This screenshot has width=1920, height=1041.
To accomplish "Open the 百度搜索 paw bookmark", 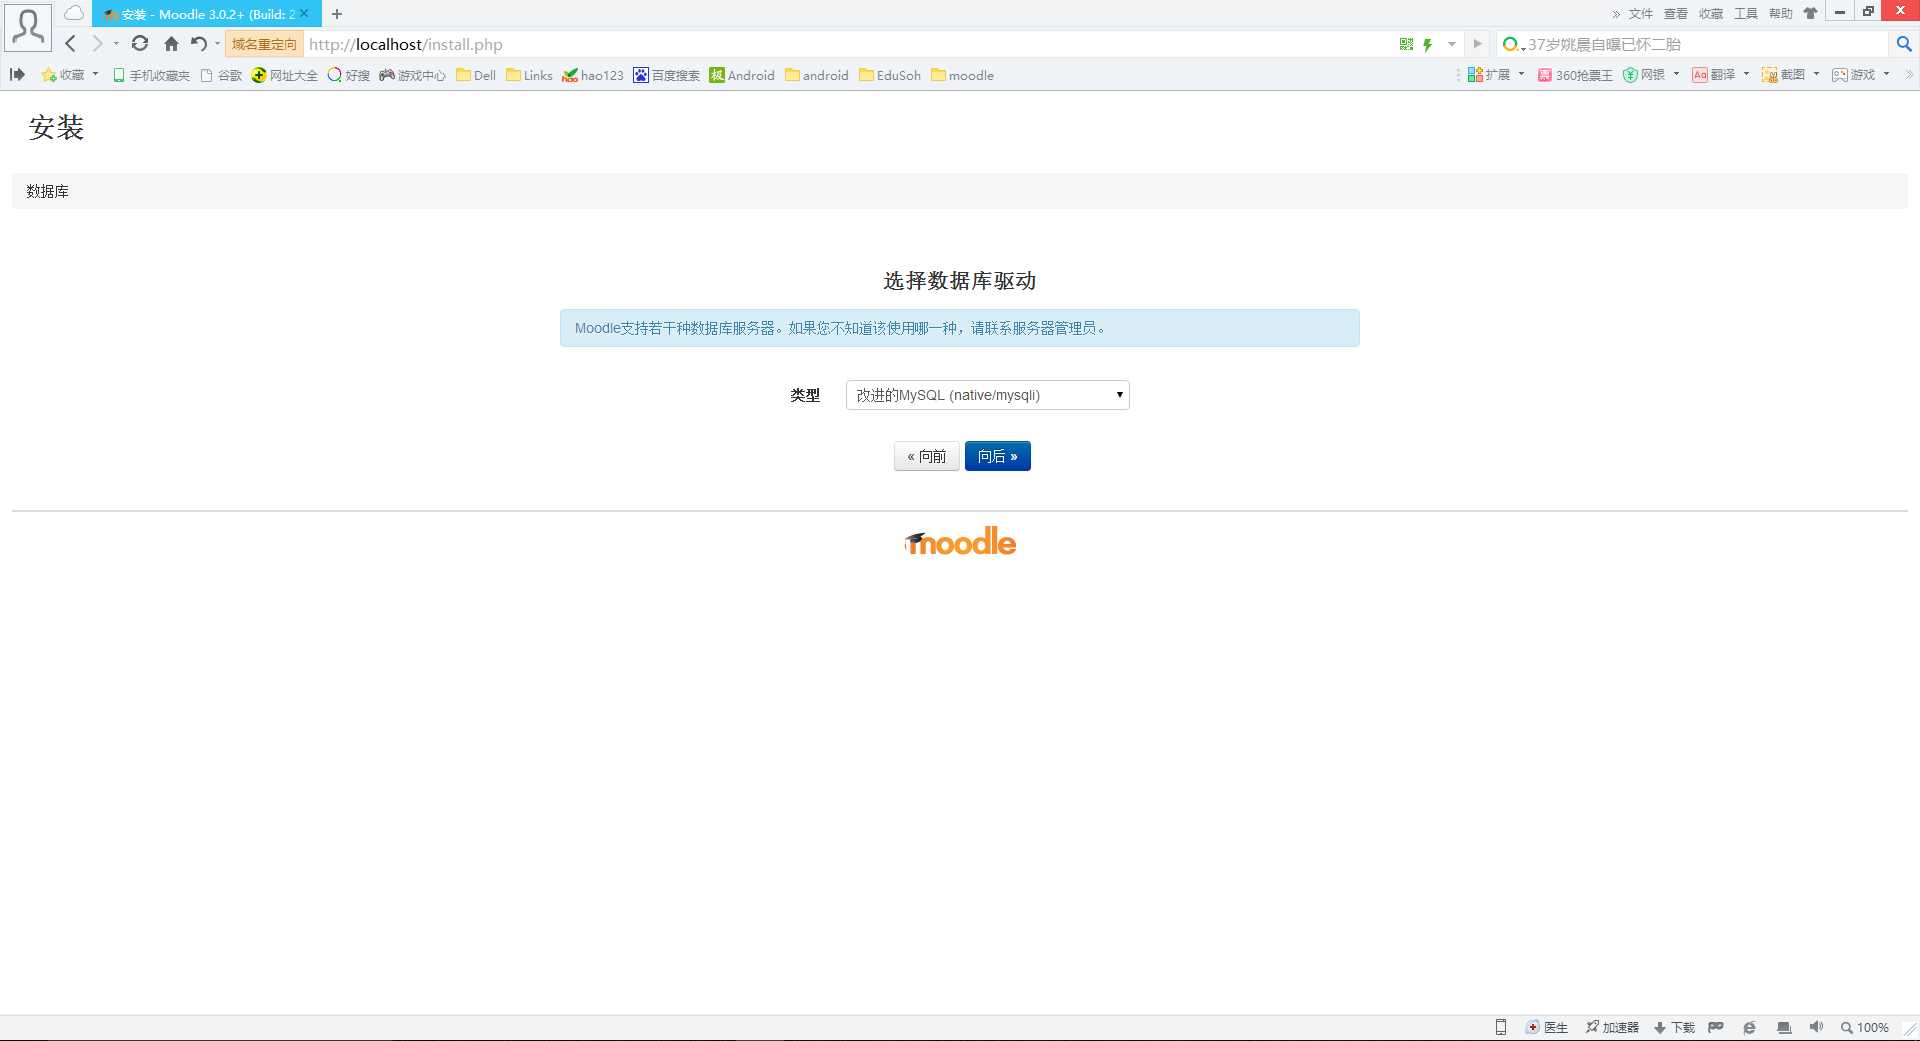I will pos(666,75).
